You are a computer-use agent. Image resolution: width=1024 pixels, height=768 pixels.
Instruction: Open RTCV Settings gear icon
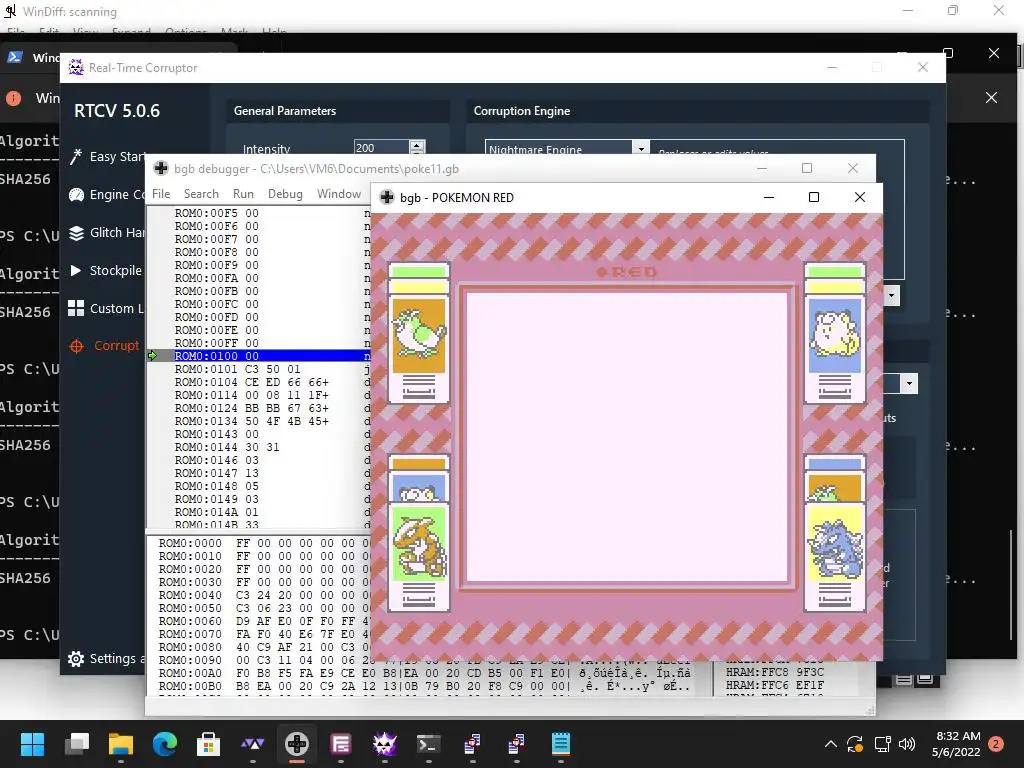[76, 659]
